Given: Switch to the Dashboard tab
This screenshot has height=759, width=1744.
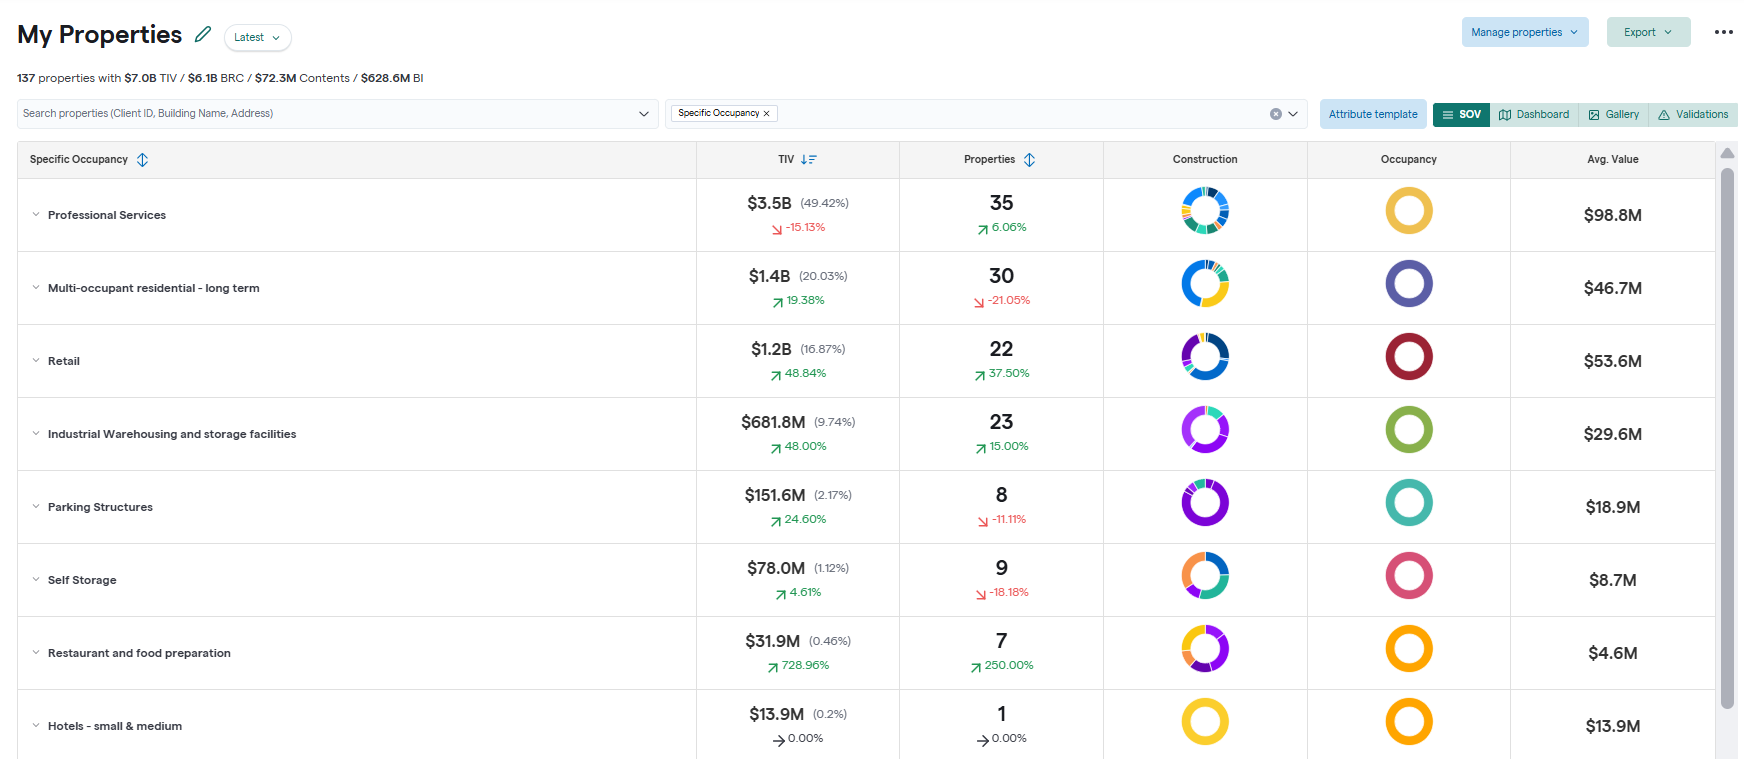Looking at the screenshot, I should click(x=1534, y=115).
